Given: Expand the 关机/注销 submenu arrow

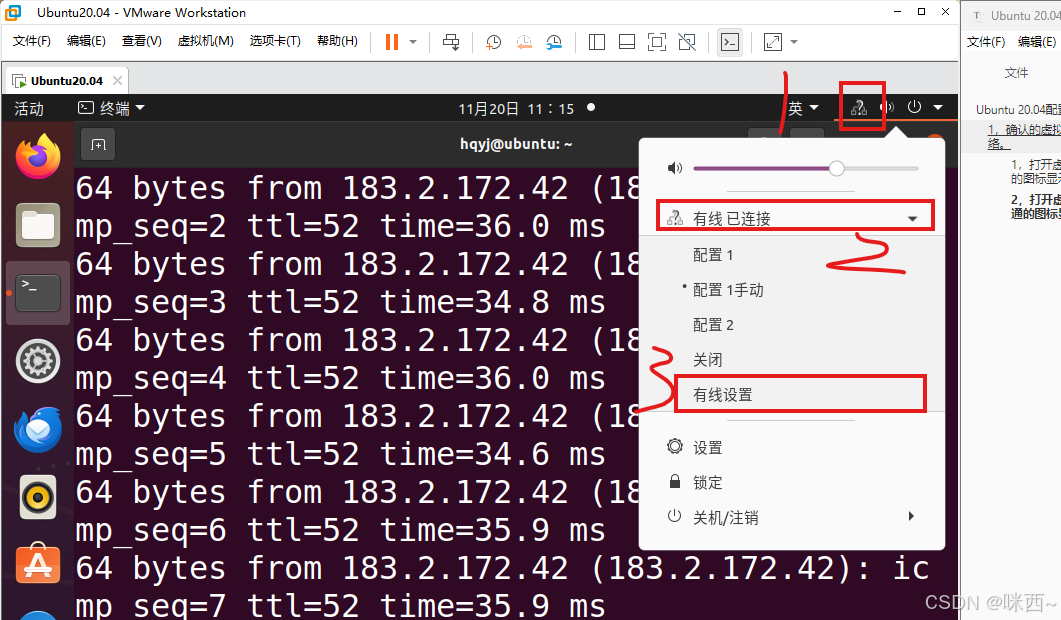Looking at the screenshot, I should point(911,516).
